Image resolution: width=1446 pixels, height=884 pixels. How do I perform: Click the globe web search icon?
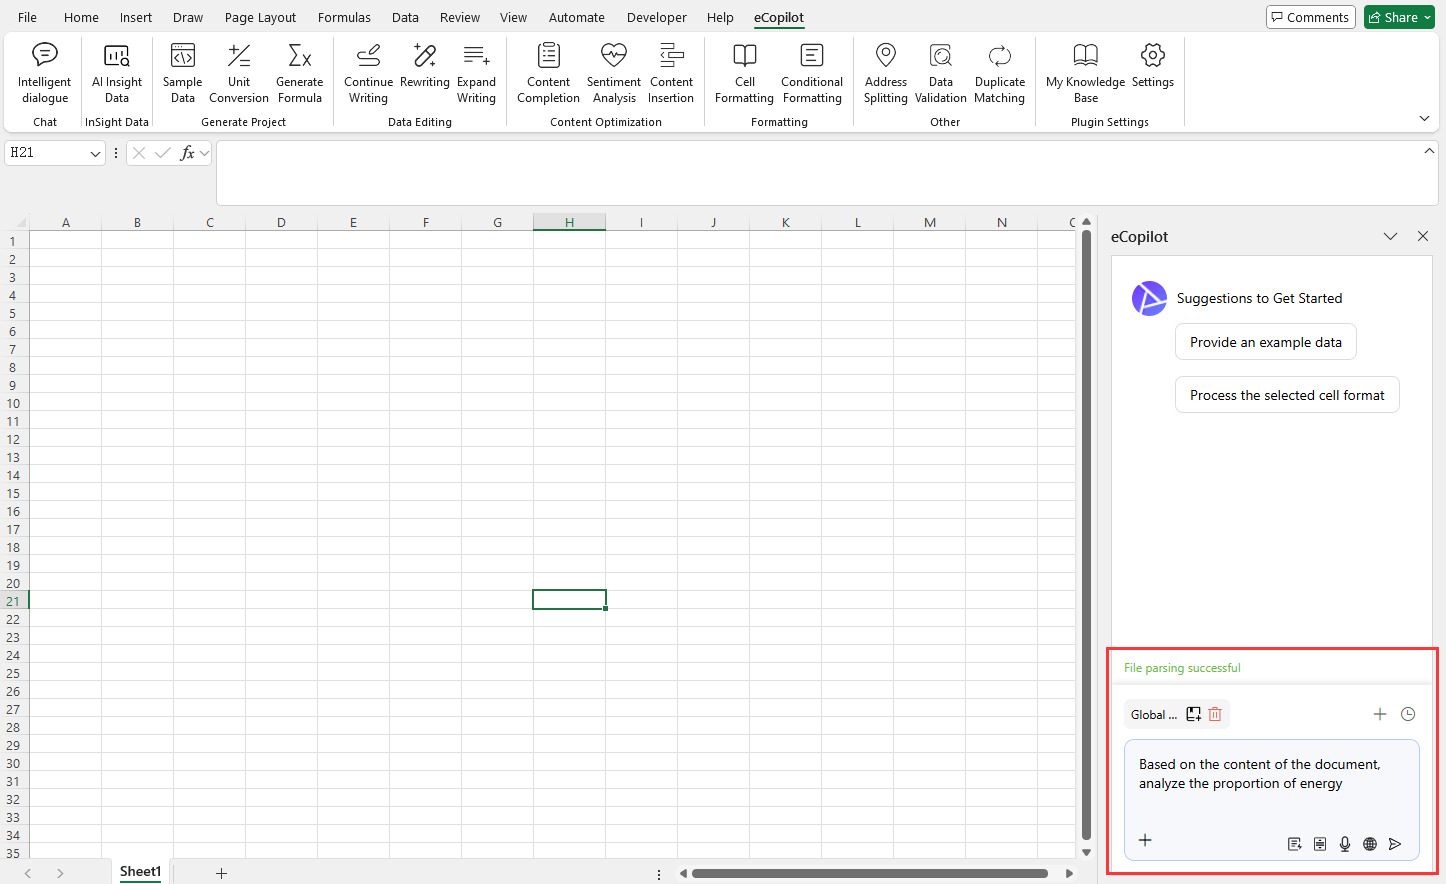(1370, 844)
